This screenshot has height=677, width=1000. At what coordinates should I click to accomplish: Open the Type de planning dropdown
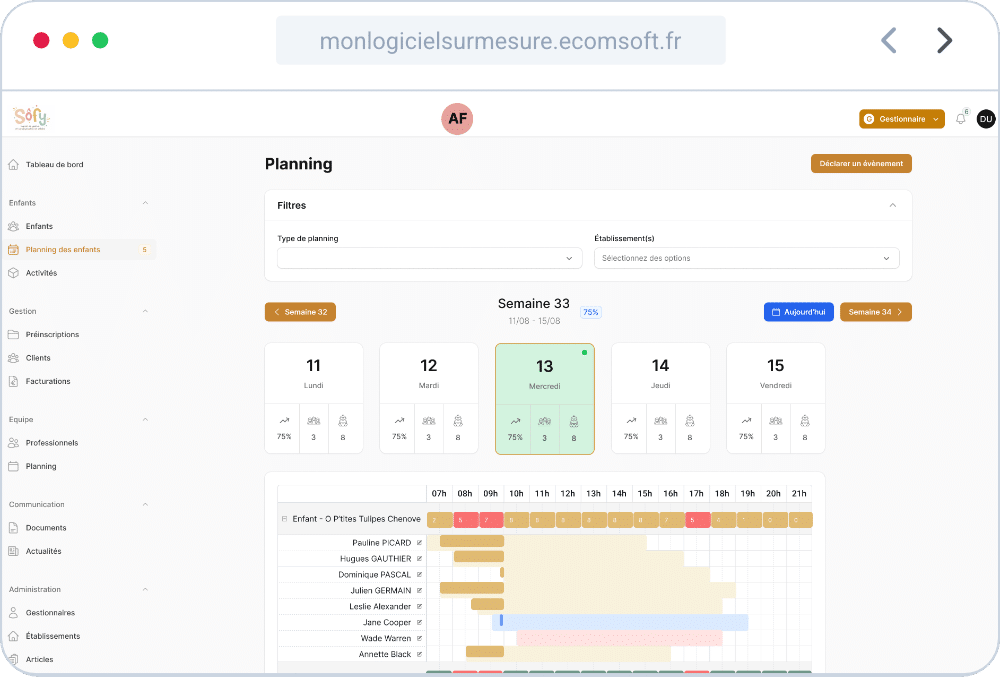click(x=429, y=258)
